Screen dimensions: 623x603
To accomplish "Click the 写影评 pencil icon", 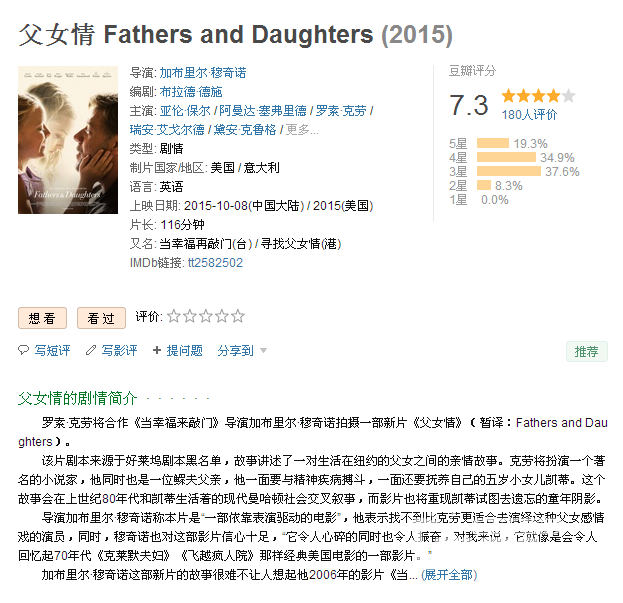I will click(x=91, y=350).
